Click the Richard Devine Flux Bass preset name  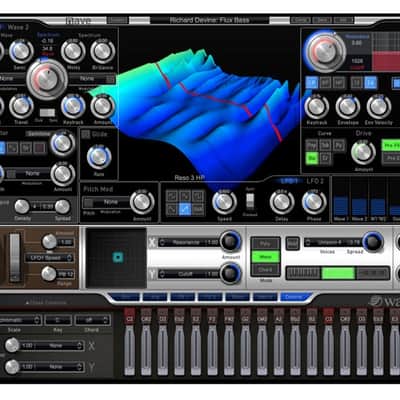pos(209,20)
